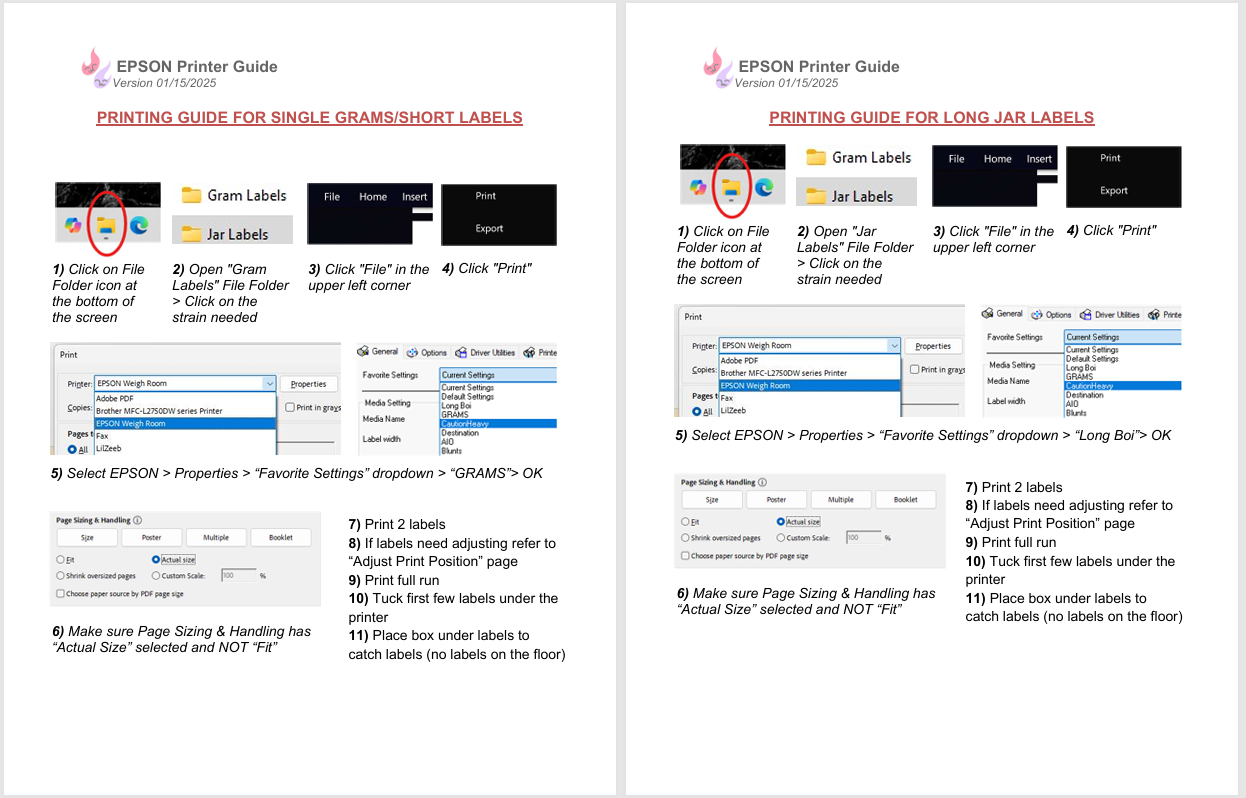Enable Choose paper source checkbox on Single Grams page
Image resolution: width=1246 pixels, height=798 pixels.
click(x=60, y=594)
